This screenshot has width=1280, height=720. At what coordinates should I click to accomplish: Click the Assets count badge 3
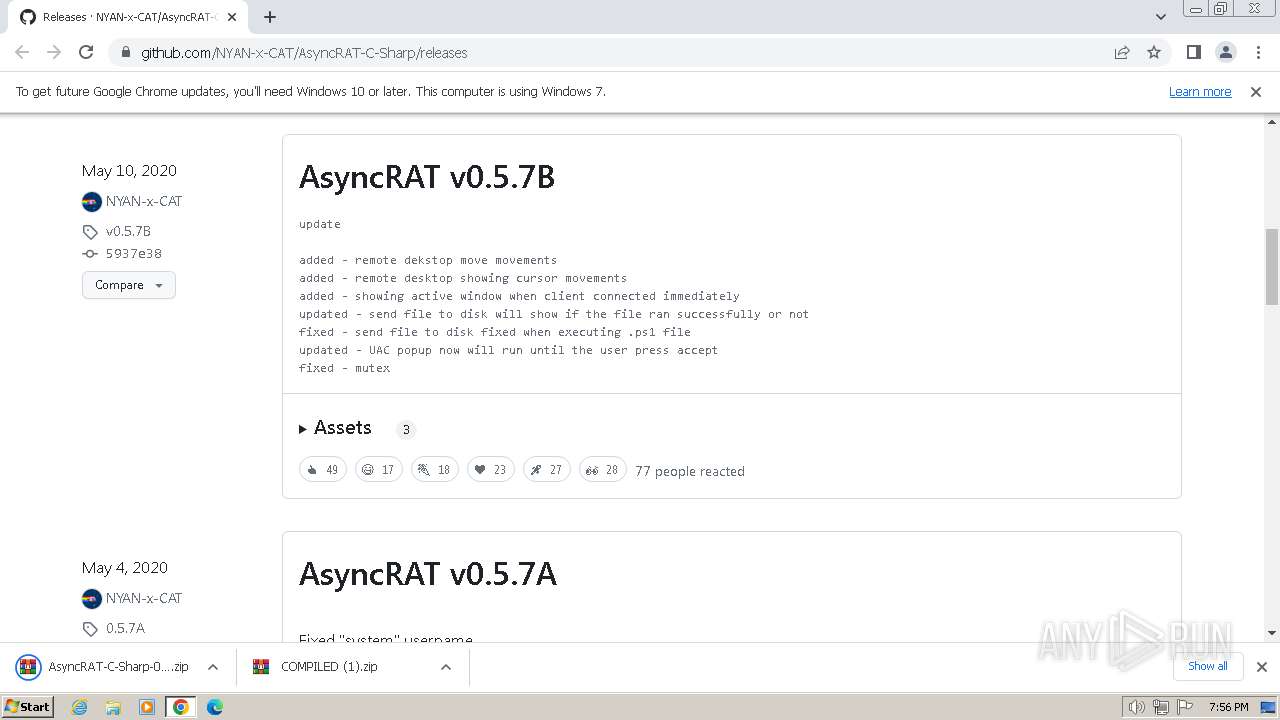[x=406, y=430]
